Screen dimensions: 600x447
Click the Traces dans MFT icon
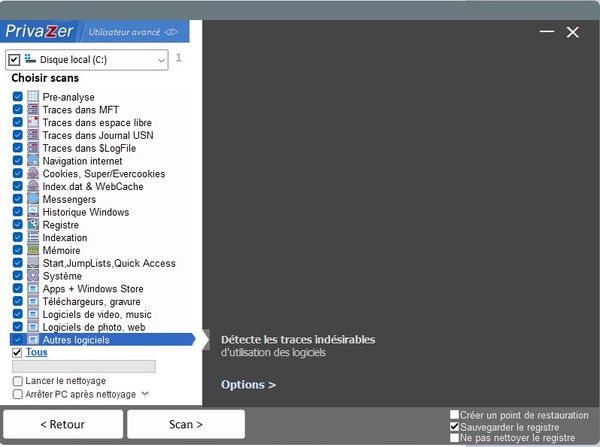[33, 109]
